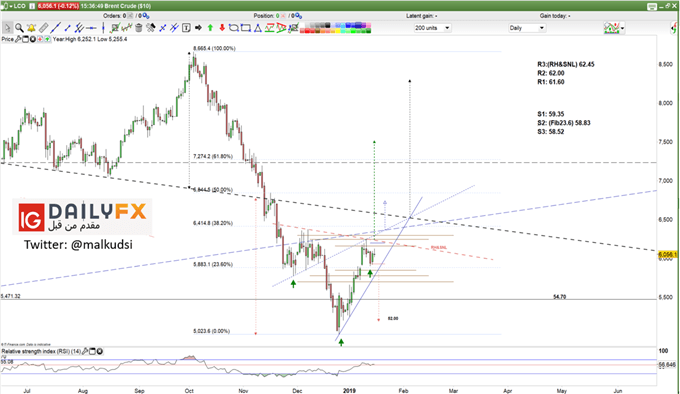
Task: Select the trend line drawing tool
Action: pos(56,28)
